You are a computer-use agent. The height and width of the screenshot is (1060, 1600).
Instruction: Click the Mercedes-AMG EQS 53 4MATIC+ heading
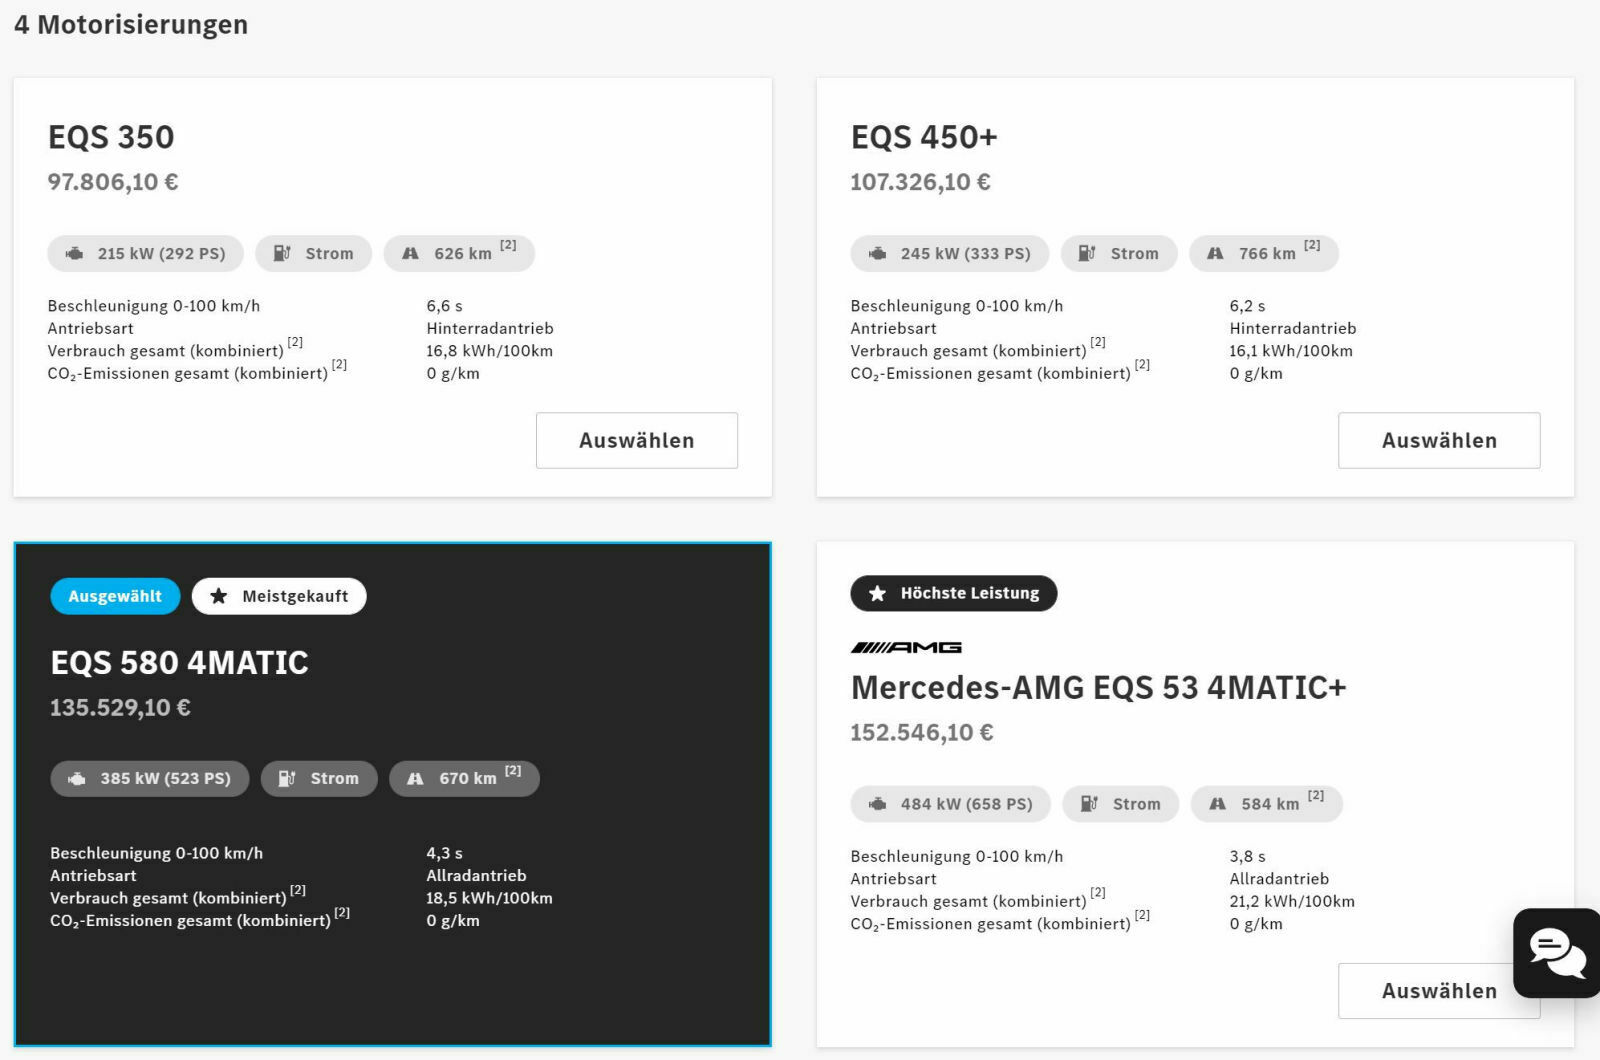click(x=1098, y=688)
